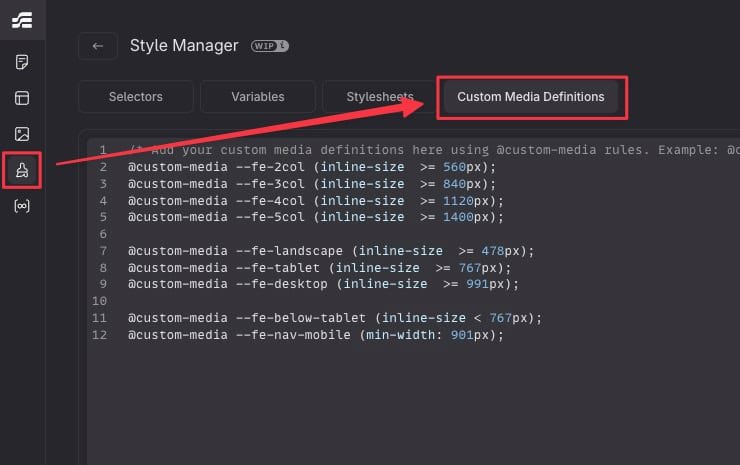Switch to the Stylesheets tab
740x465 pixels.
[379, 97]
